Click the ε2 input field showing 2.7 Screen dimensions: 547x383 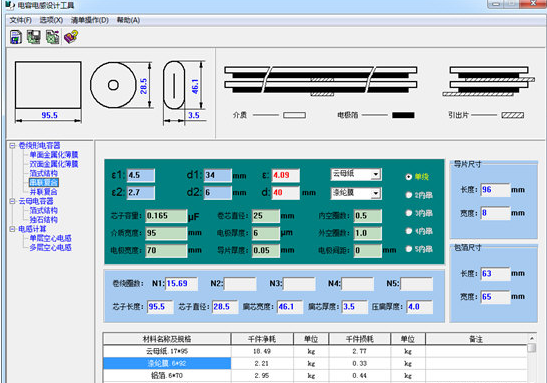point(141,193)
